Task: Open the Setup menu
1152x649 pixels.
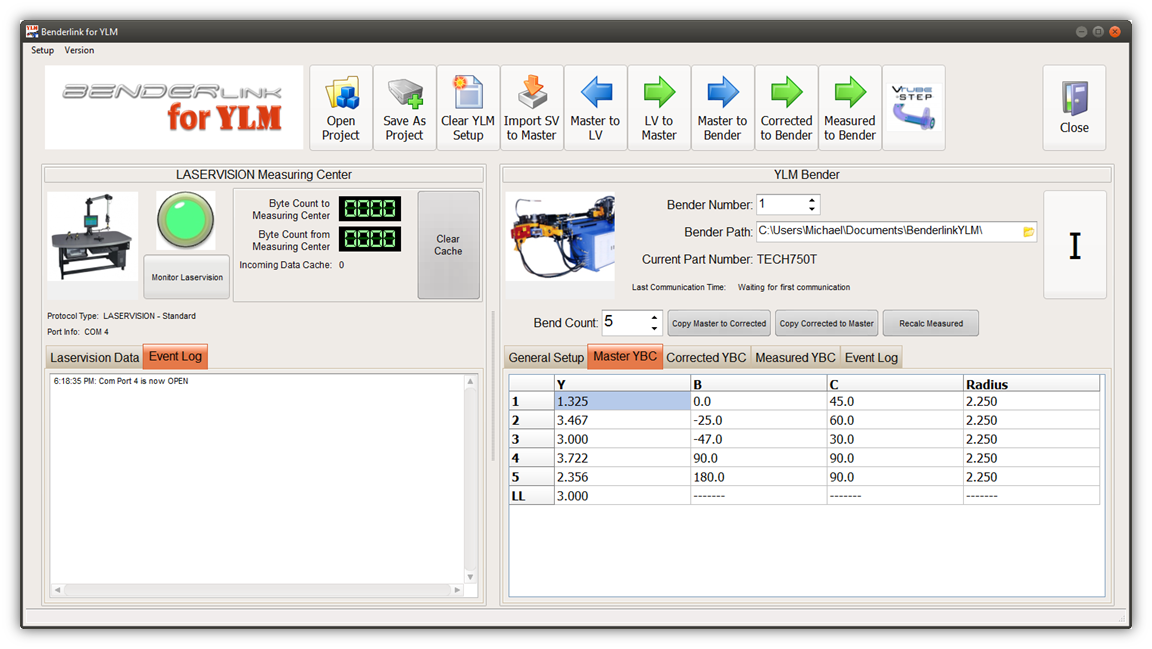Action: click(x=42, y=50)
